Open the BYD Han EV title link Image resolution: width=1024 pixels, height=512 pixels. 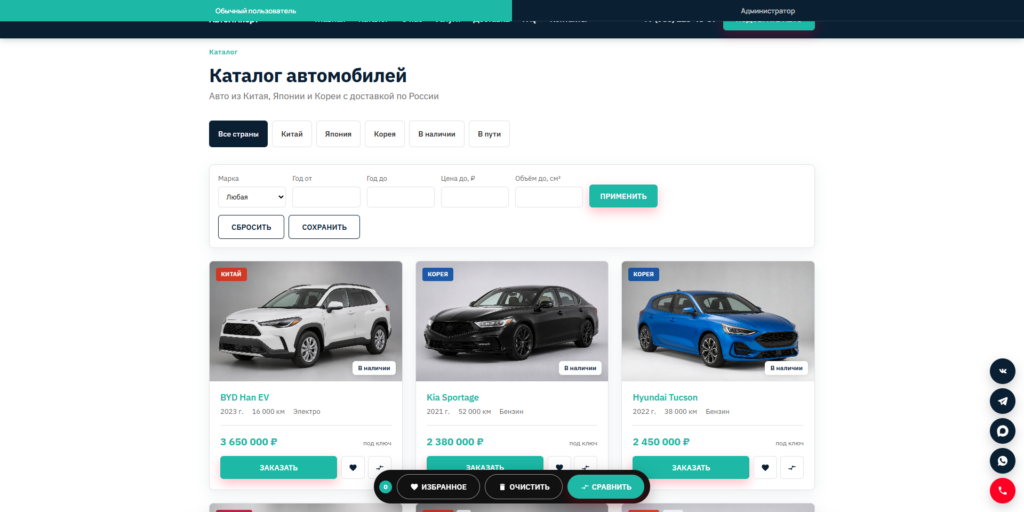click(245, 397)
